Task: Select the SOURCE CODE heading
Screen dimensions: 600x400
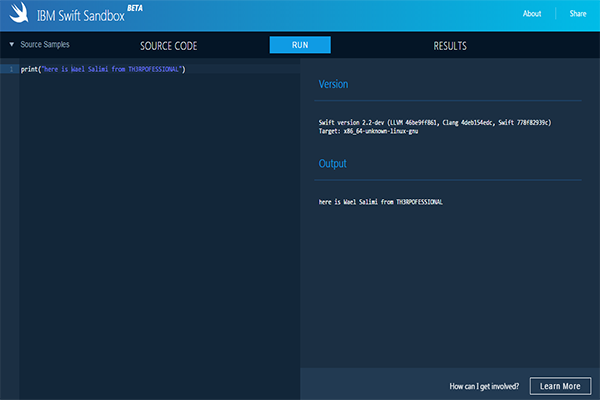Action: point(168,46)
